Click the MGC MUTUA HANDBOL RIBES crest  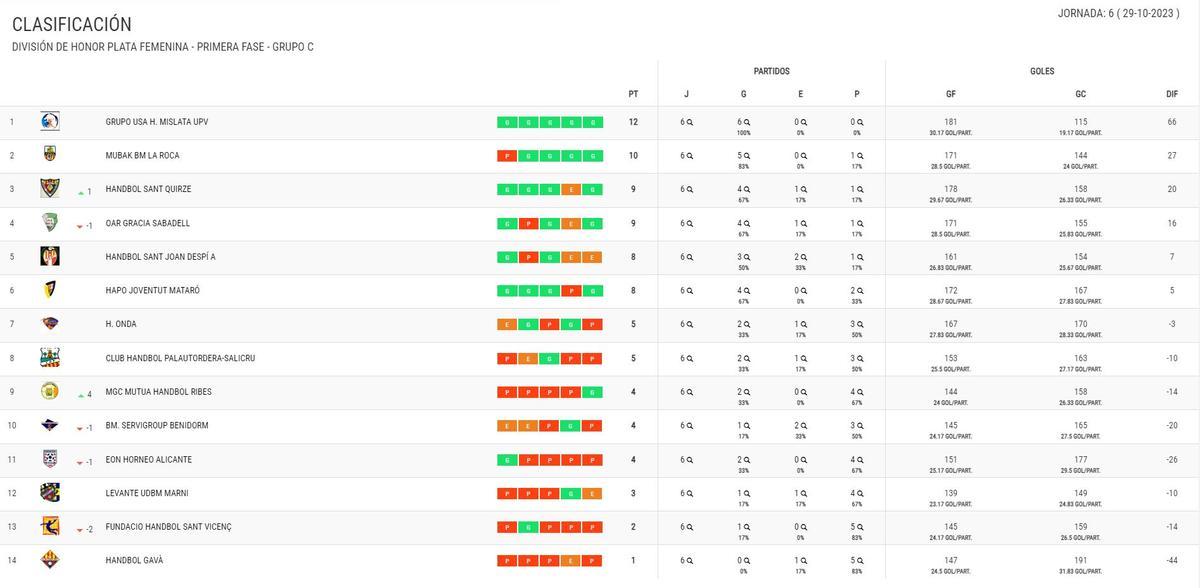50,392
